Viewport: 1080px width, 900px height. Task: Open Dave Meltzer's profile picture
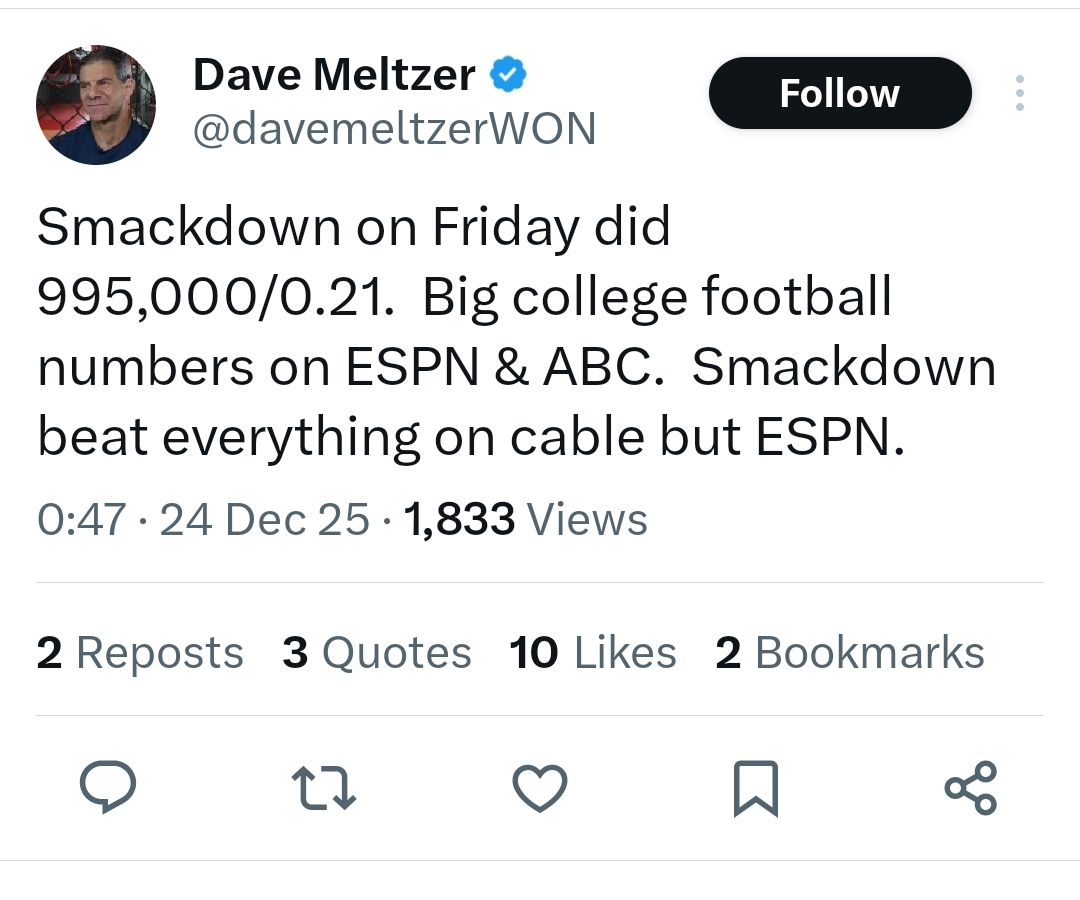pos(96,104)
